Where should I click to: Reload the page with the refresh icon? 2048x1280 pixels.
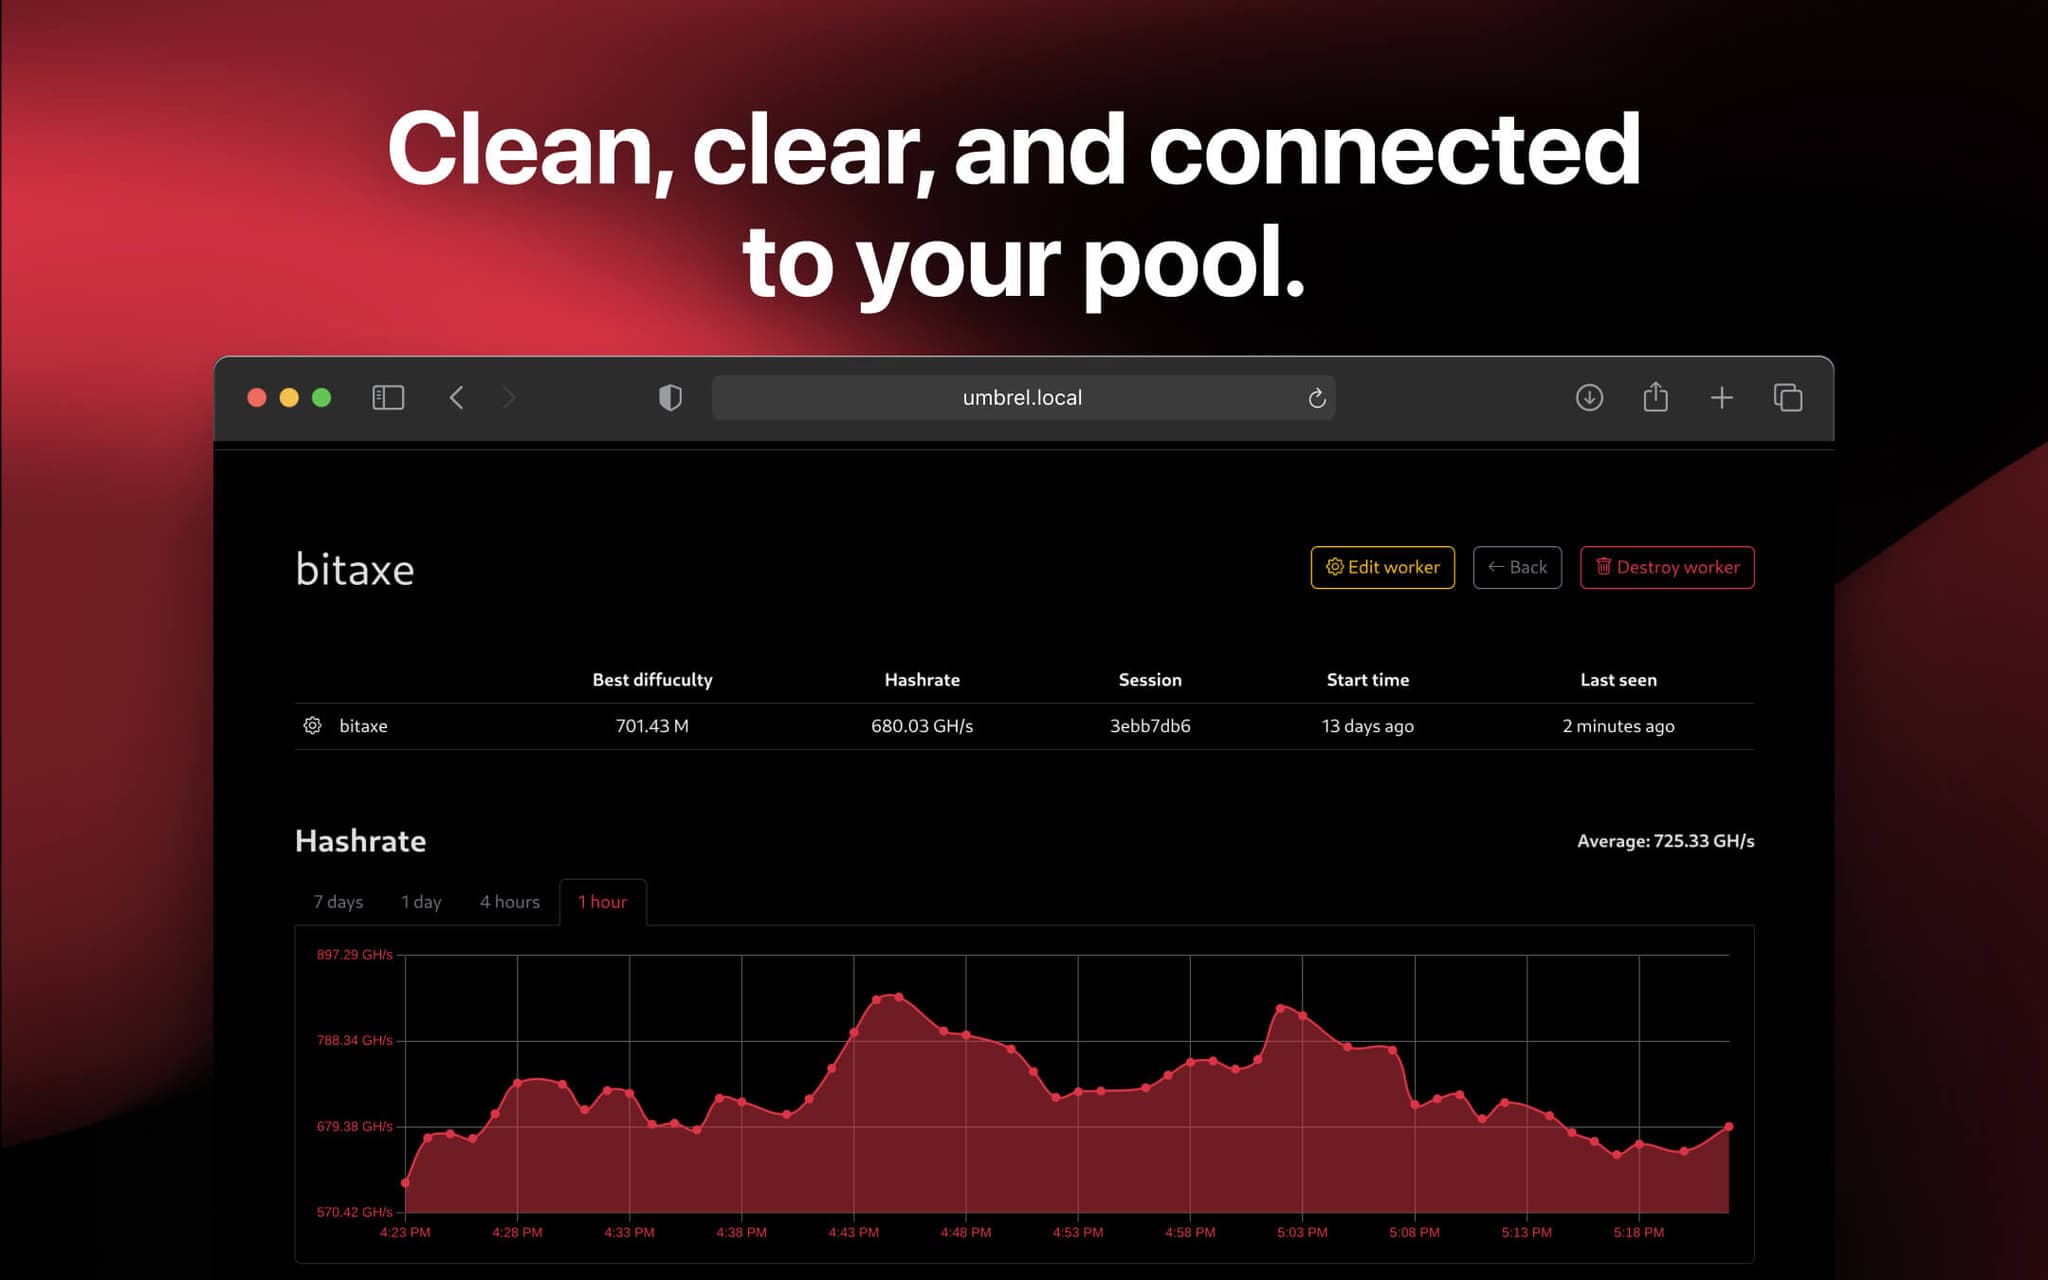click(1317, 397)
